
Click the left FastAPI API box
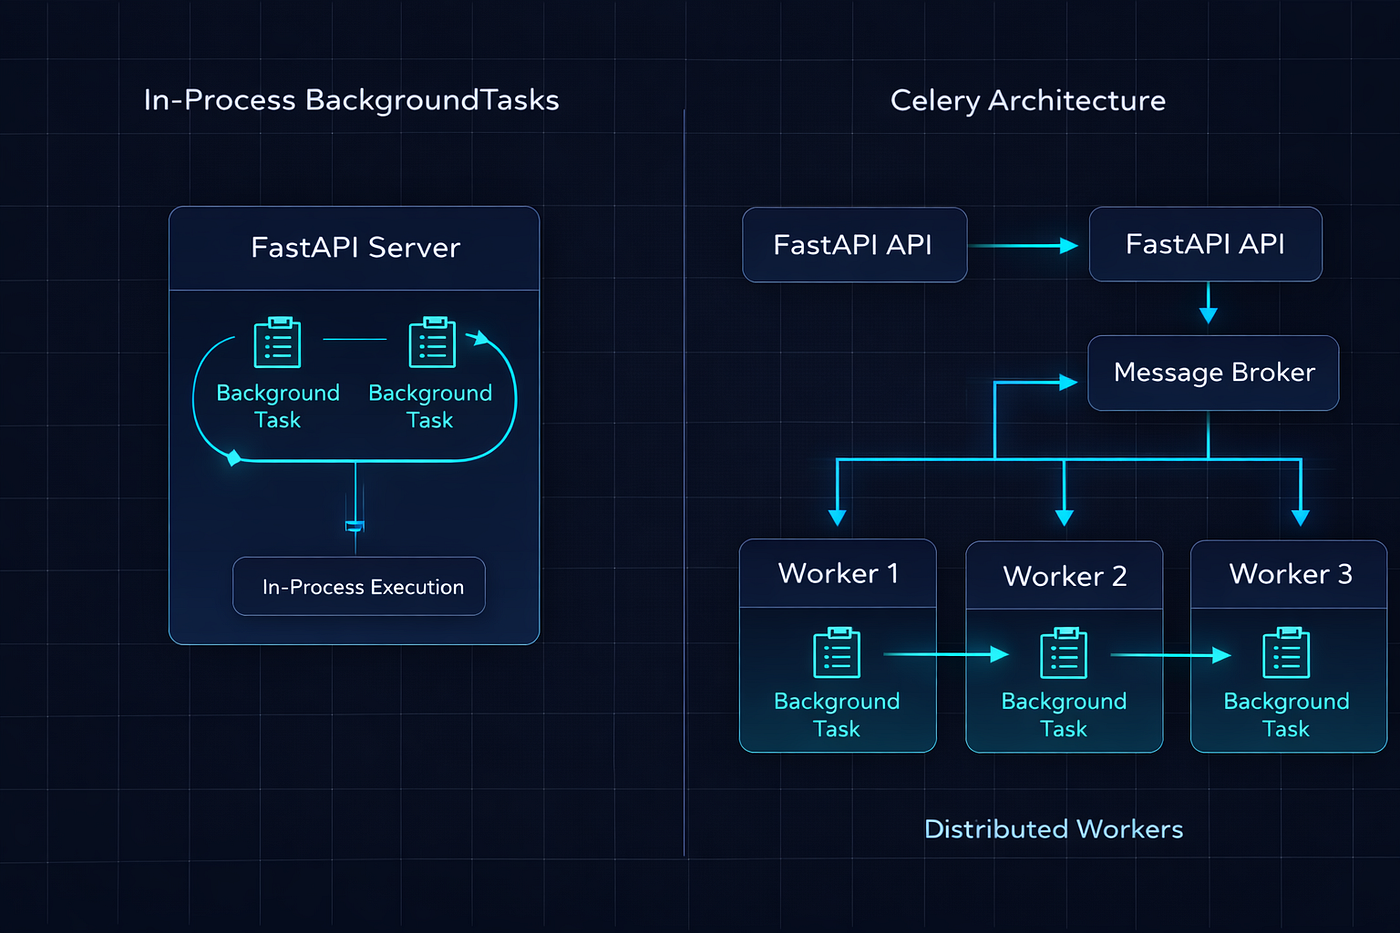pyautogui.click(x=854, y=244)
